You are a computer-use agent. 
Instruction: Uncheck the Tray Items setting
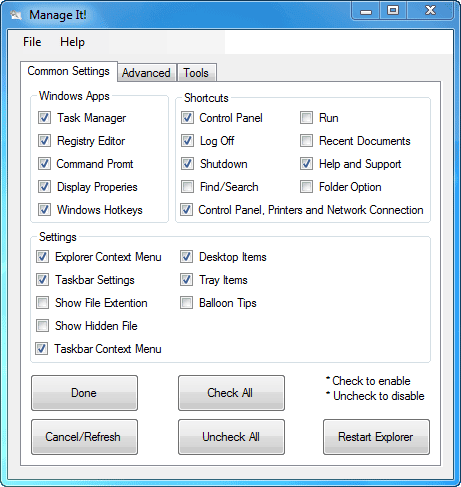coord(186,280)
